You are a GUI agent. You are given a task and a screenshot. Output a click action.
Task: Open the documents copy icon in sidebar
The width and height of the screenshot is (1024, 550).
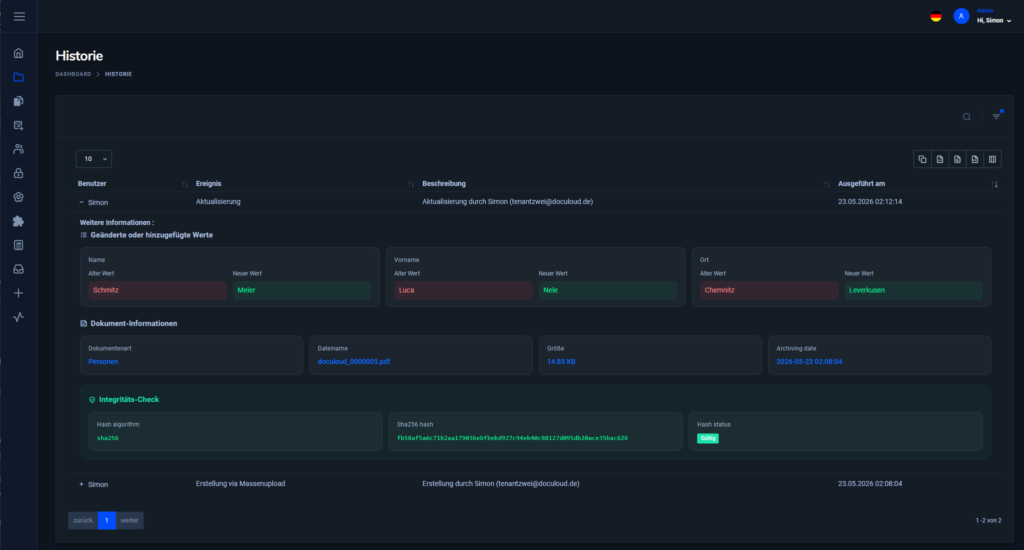[18, 101]
